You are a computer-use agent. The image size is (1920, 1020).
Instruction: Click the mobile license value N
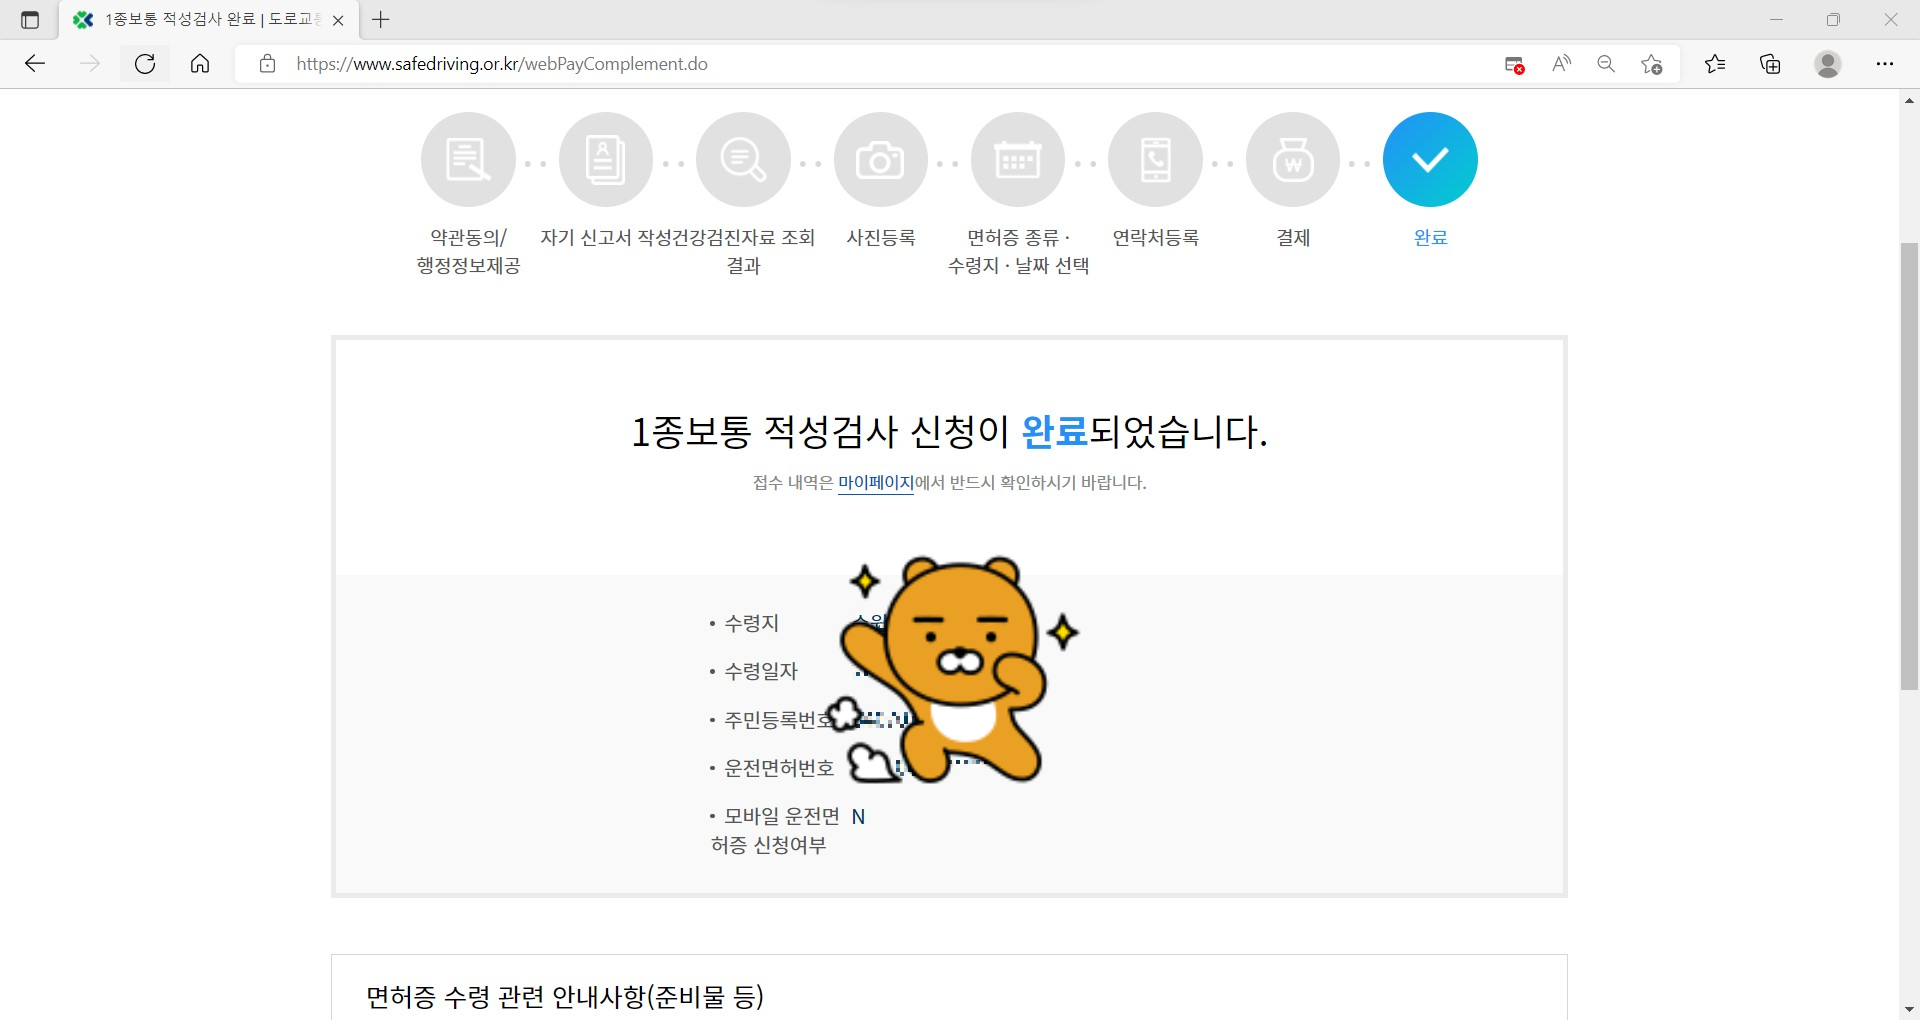click(858, 817)
